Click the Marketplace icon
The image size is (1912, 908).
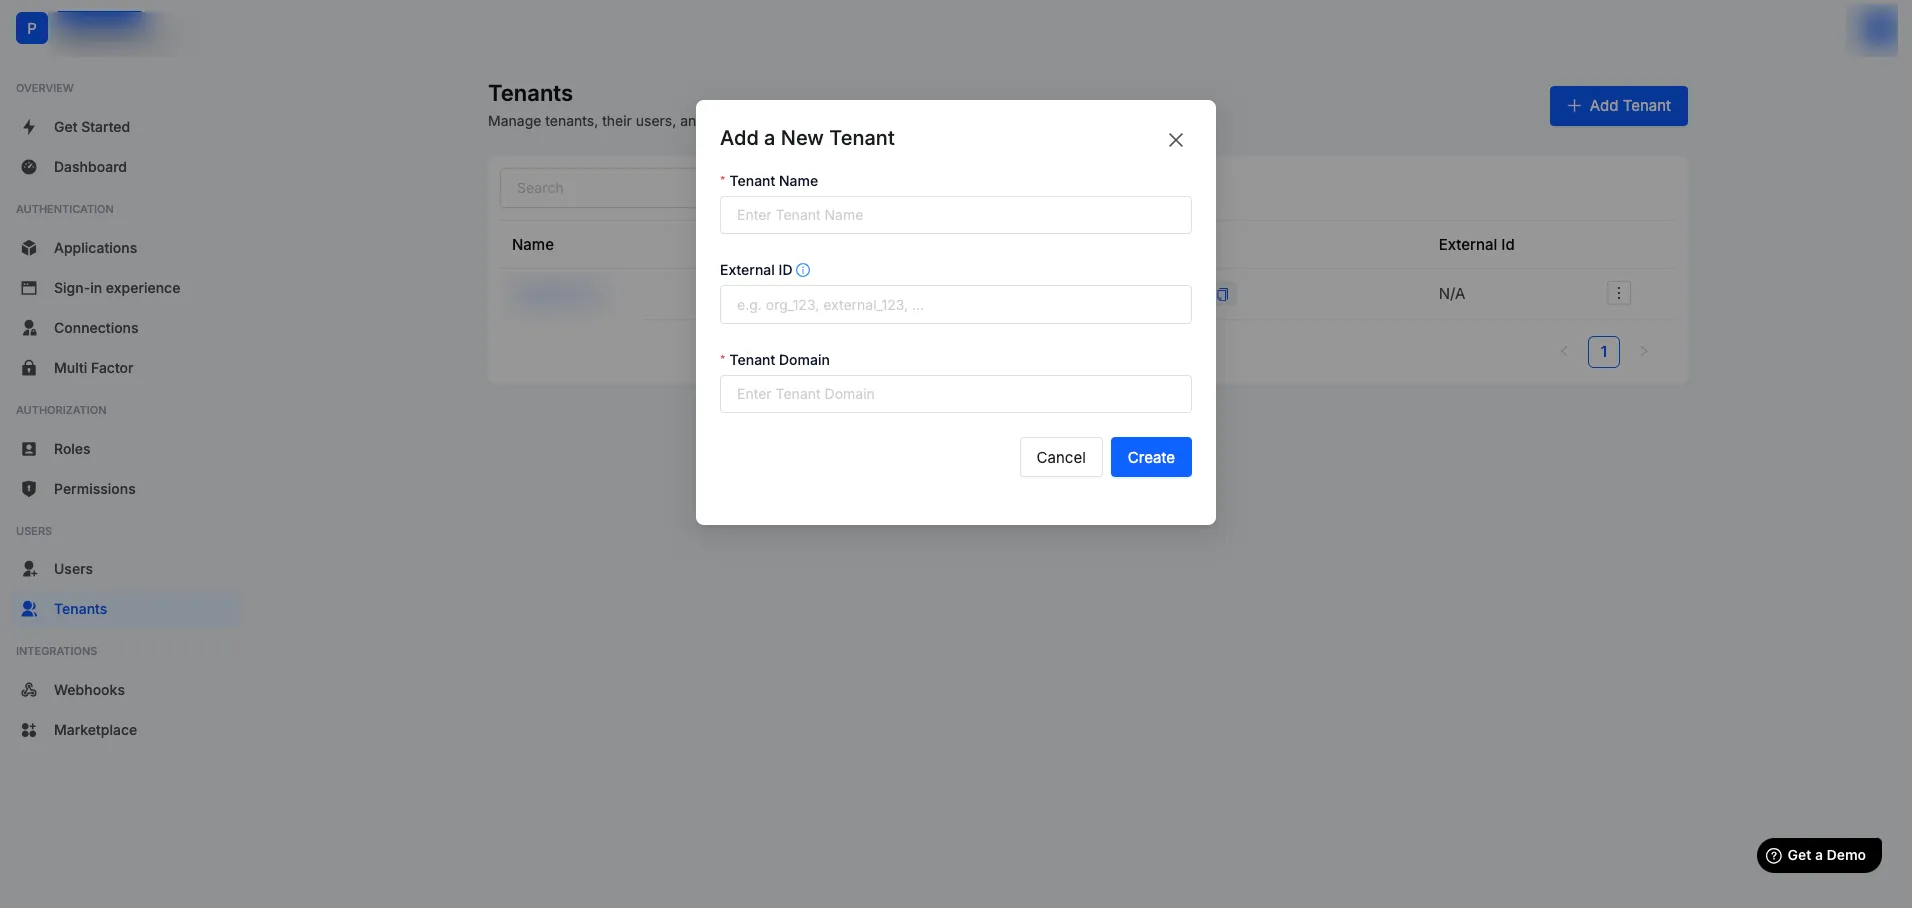[29, 730]
